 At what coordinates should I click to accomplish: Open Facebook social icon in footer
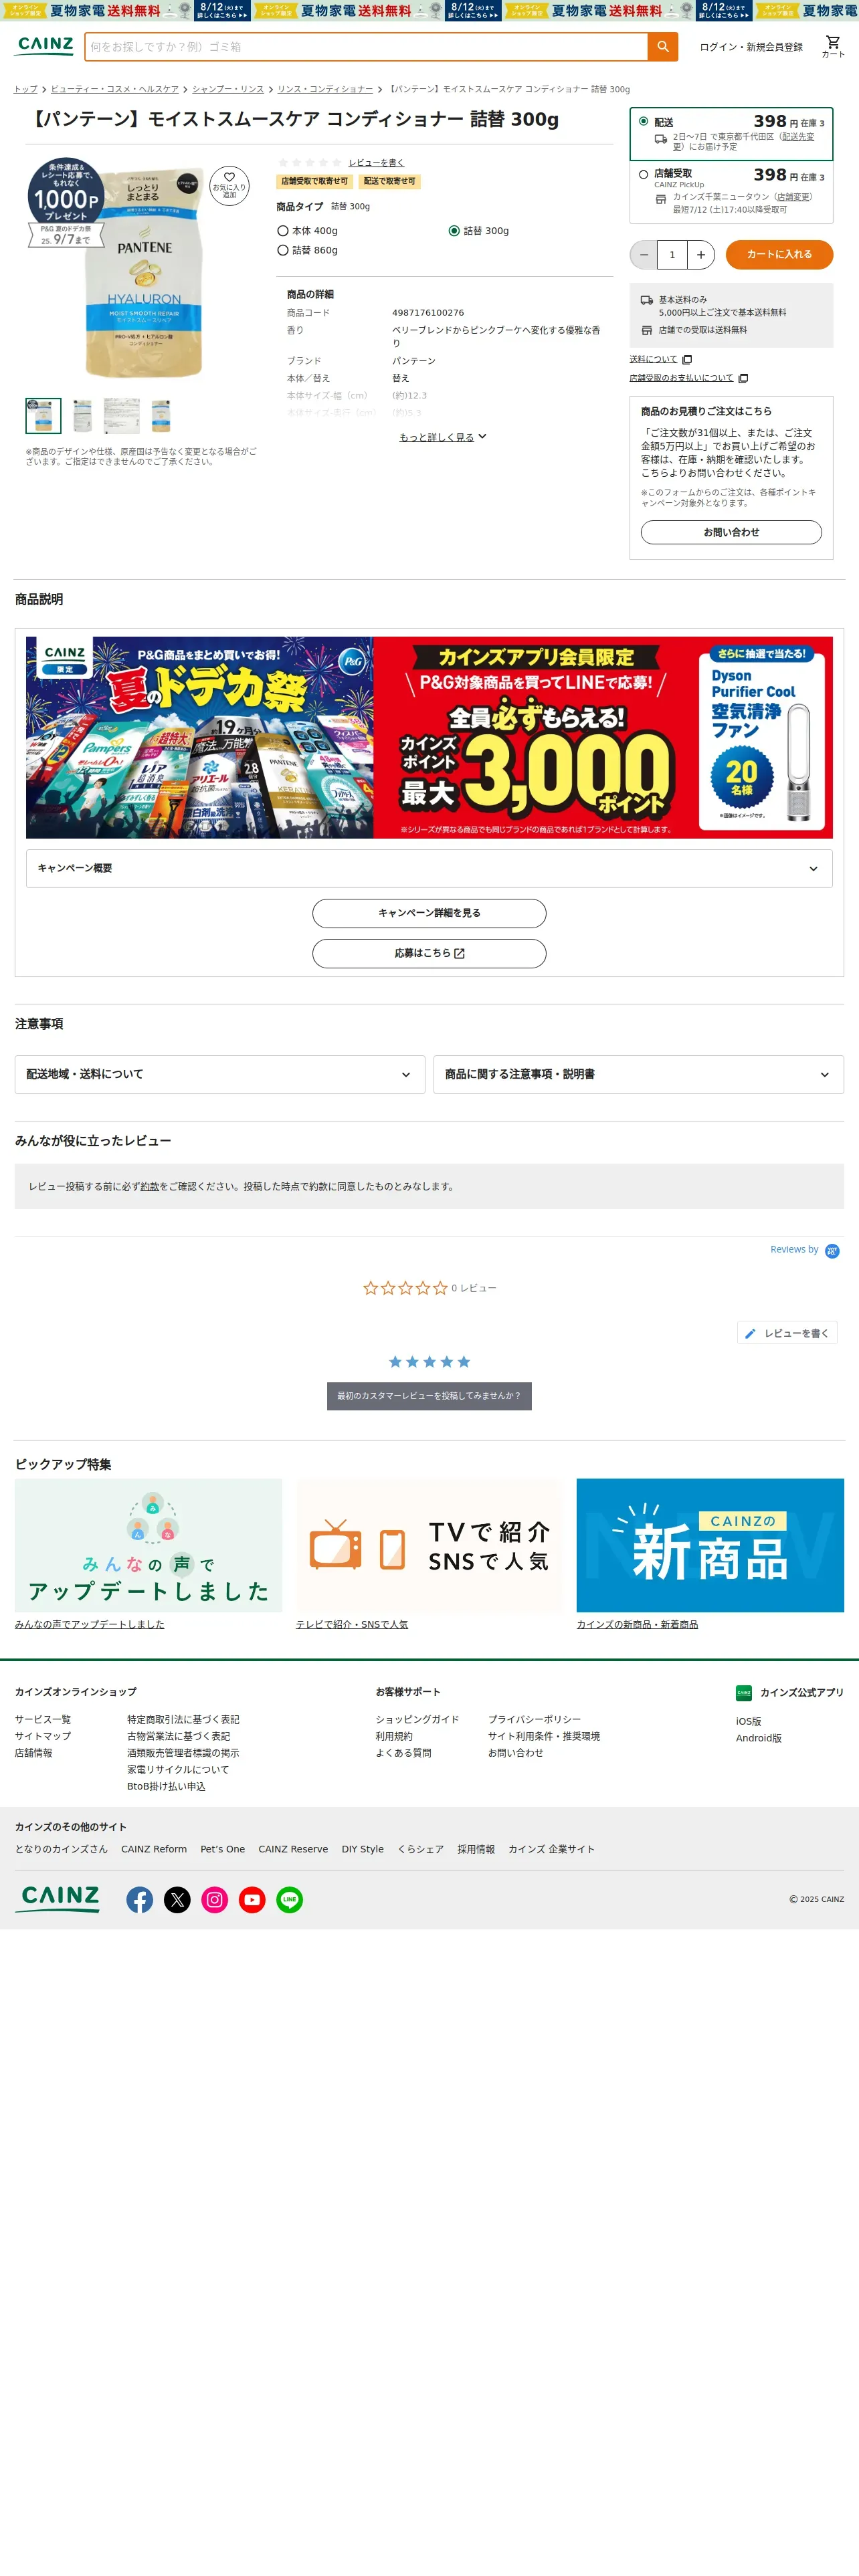point(140,1899)
